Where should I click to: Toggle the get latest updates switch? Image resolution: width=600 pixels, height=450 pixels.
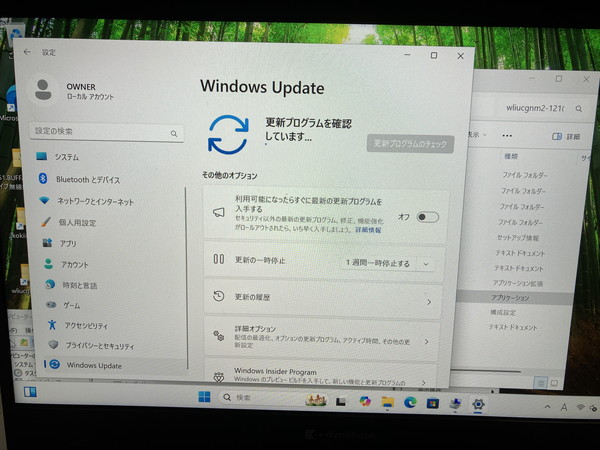point(427,217)
